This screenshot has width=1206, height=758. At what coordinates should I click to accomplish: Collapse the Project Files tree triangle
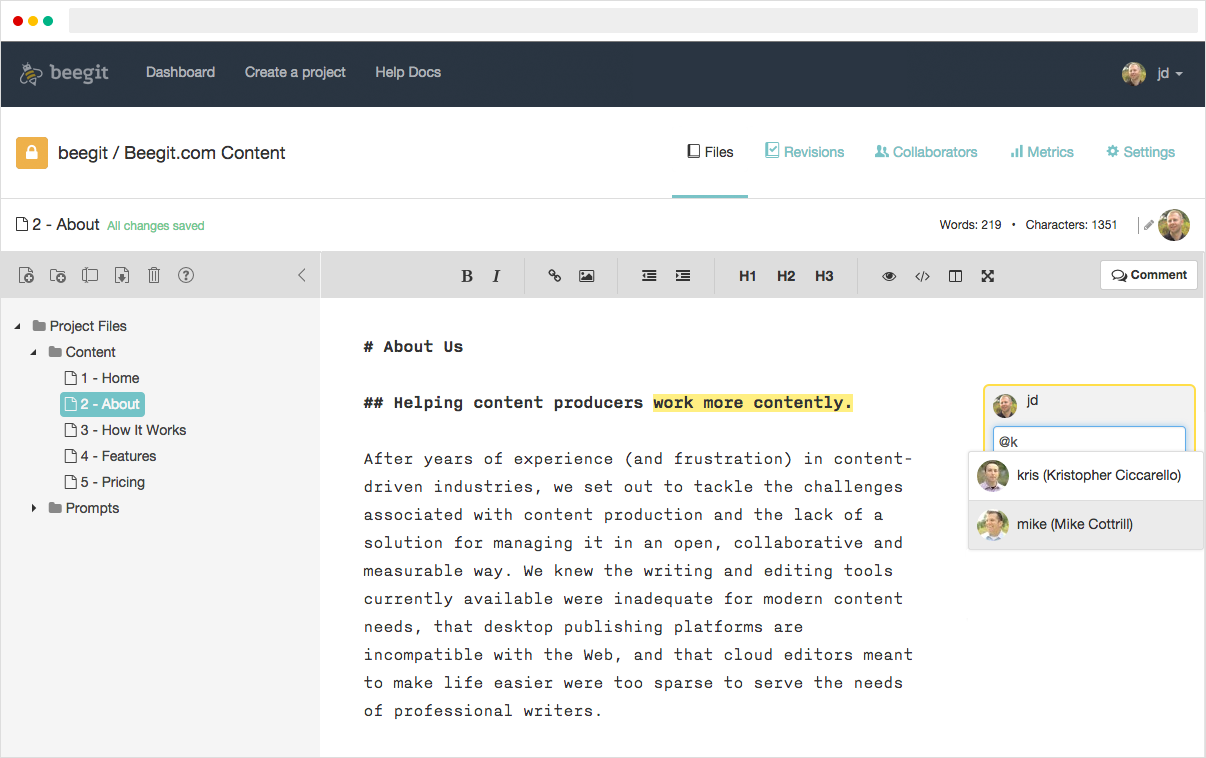click(x=18, y=326)
